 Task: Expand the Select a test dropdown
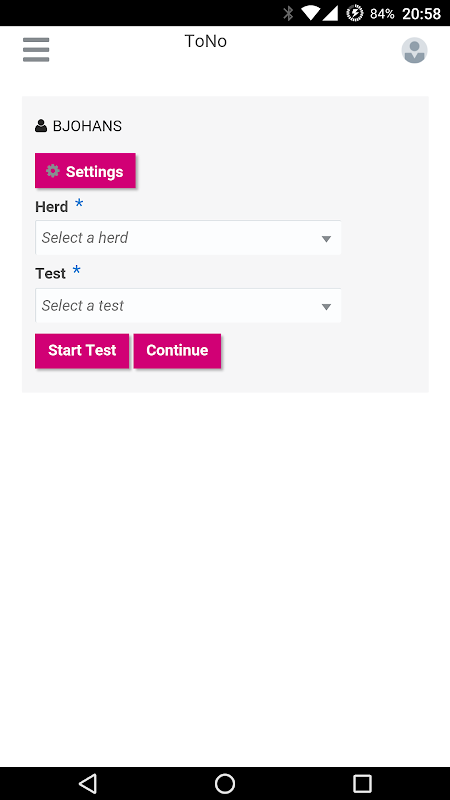pos(188,306)
